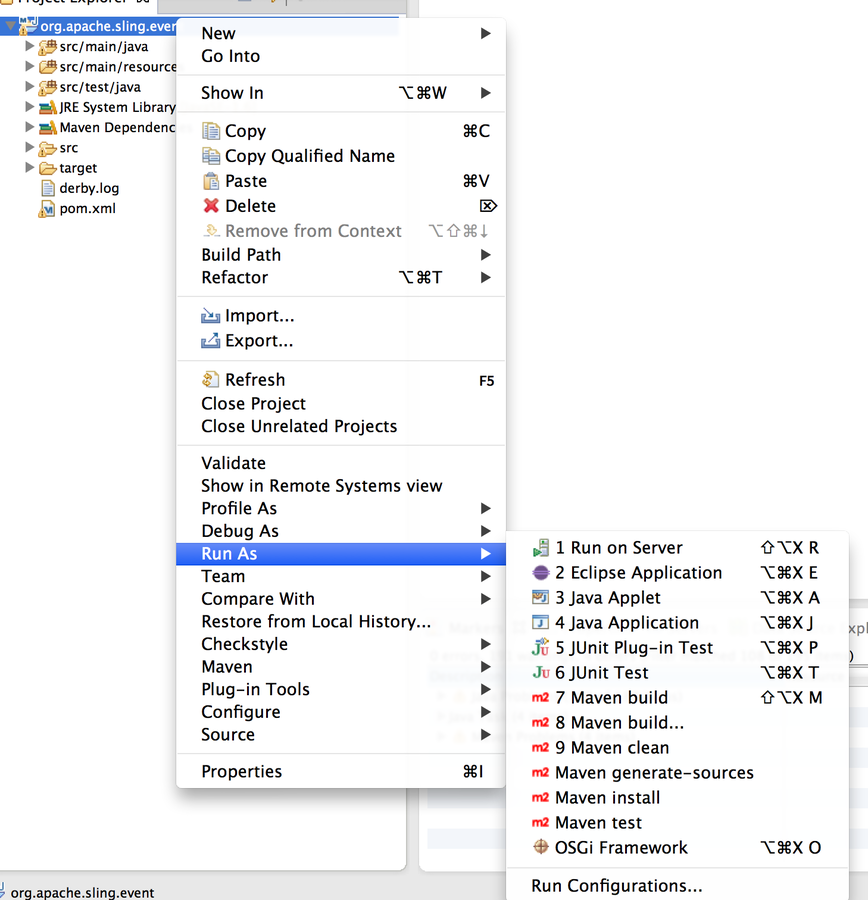The height and width of the screenshot is (900, 868).
Task: Click the Paste clipboard icon
Action: point(211,181)
